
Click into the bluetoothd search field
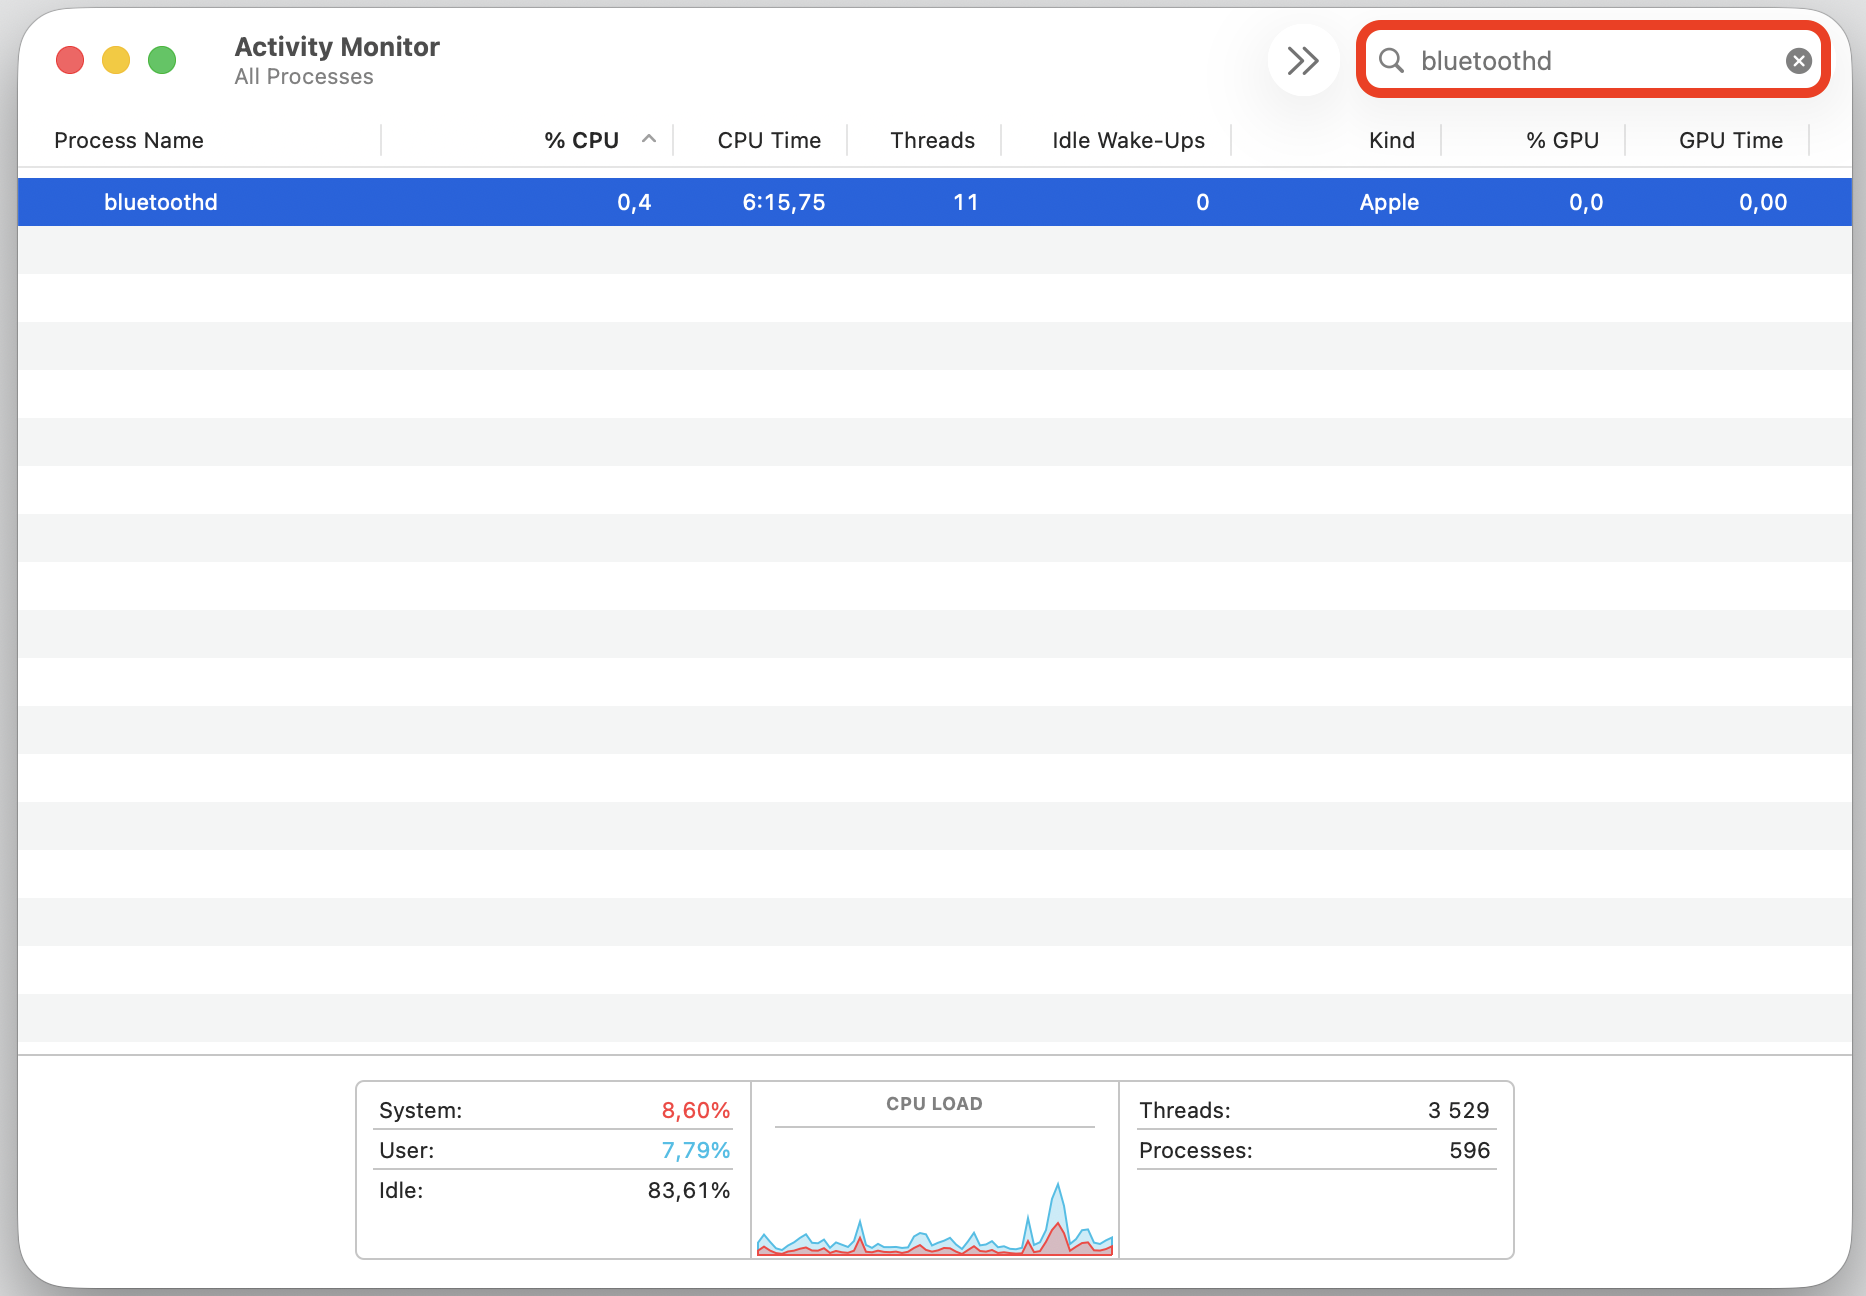1593,61
